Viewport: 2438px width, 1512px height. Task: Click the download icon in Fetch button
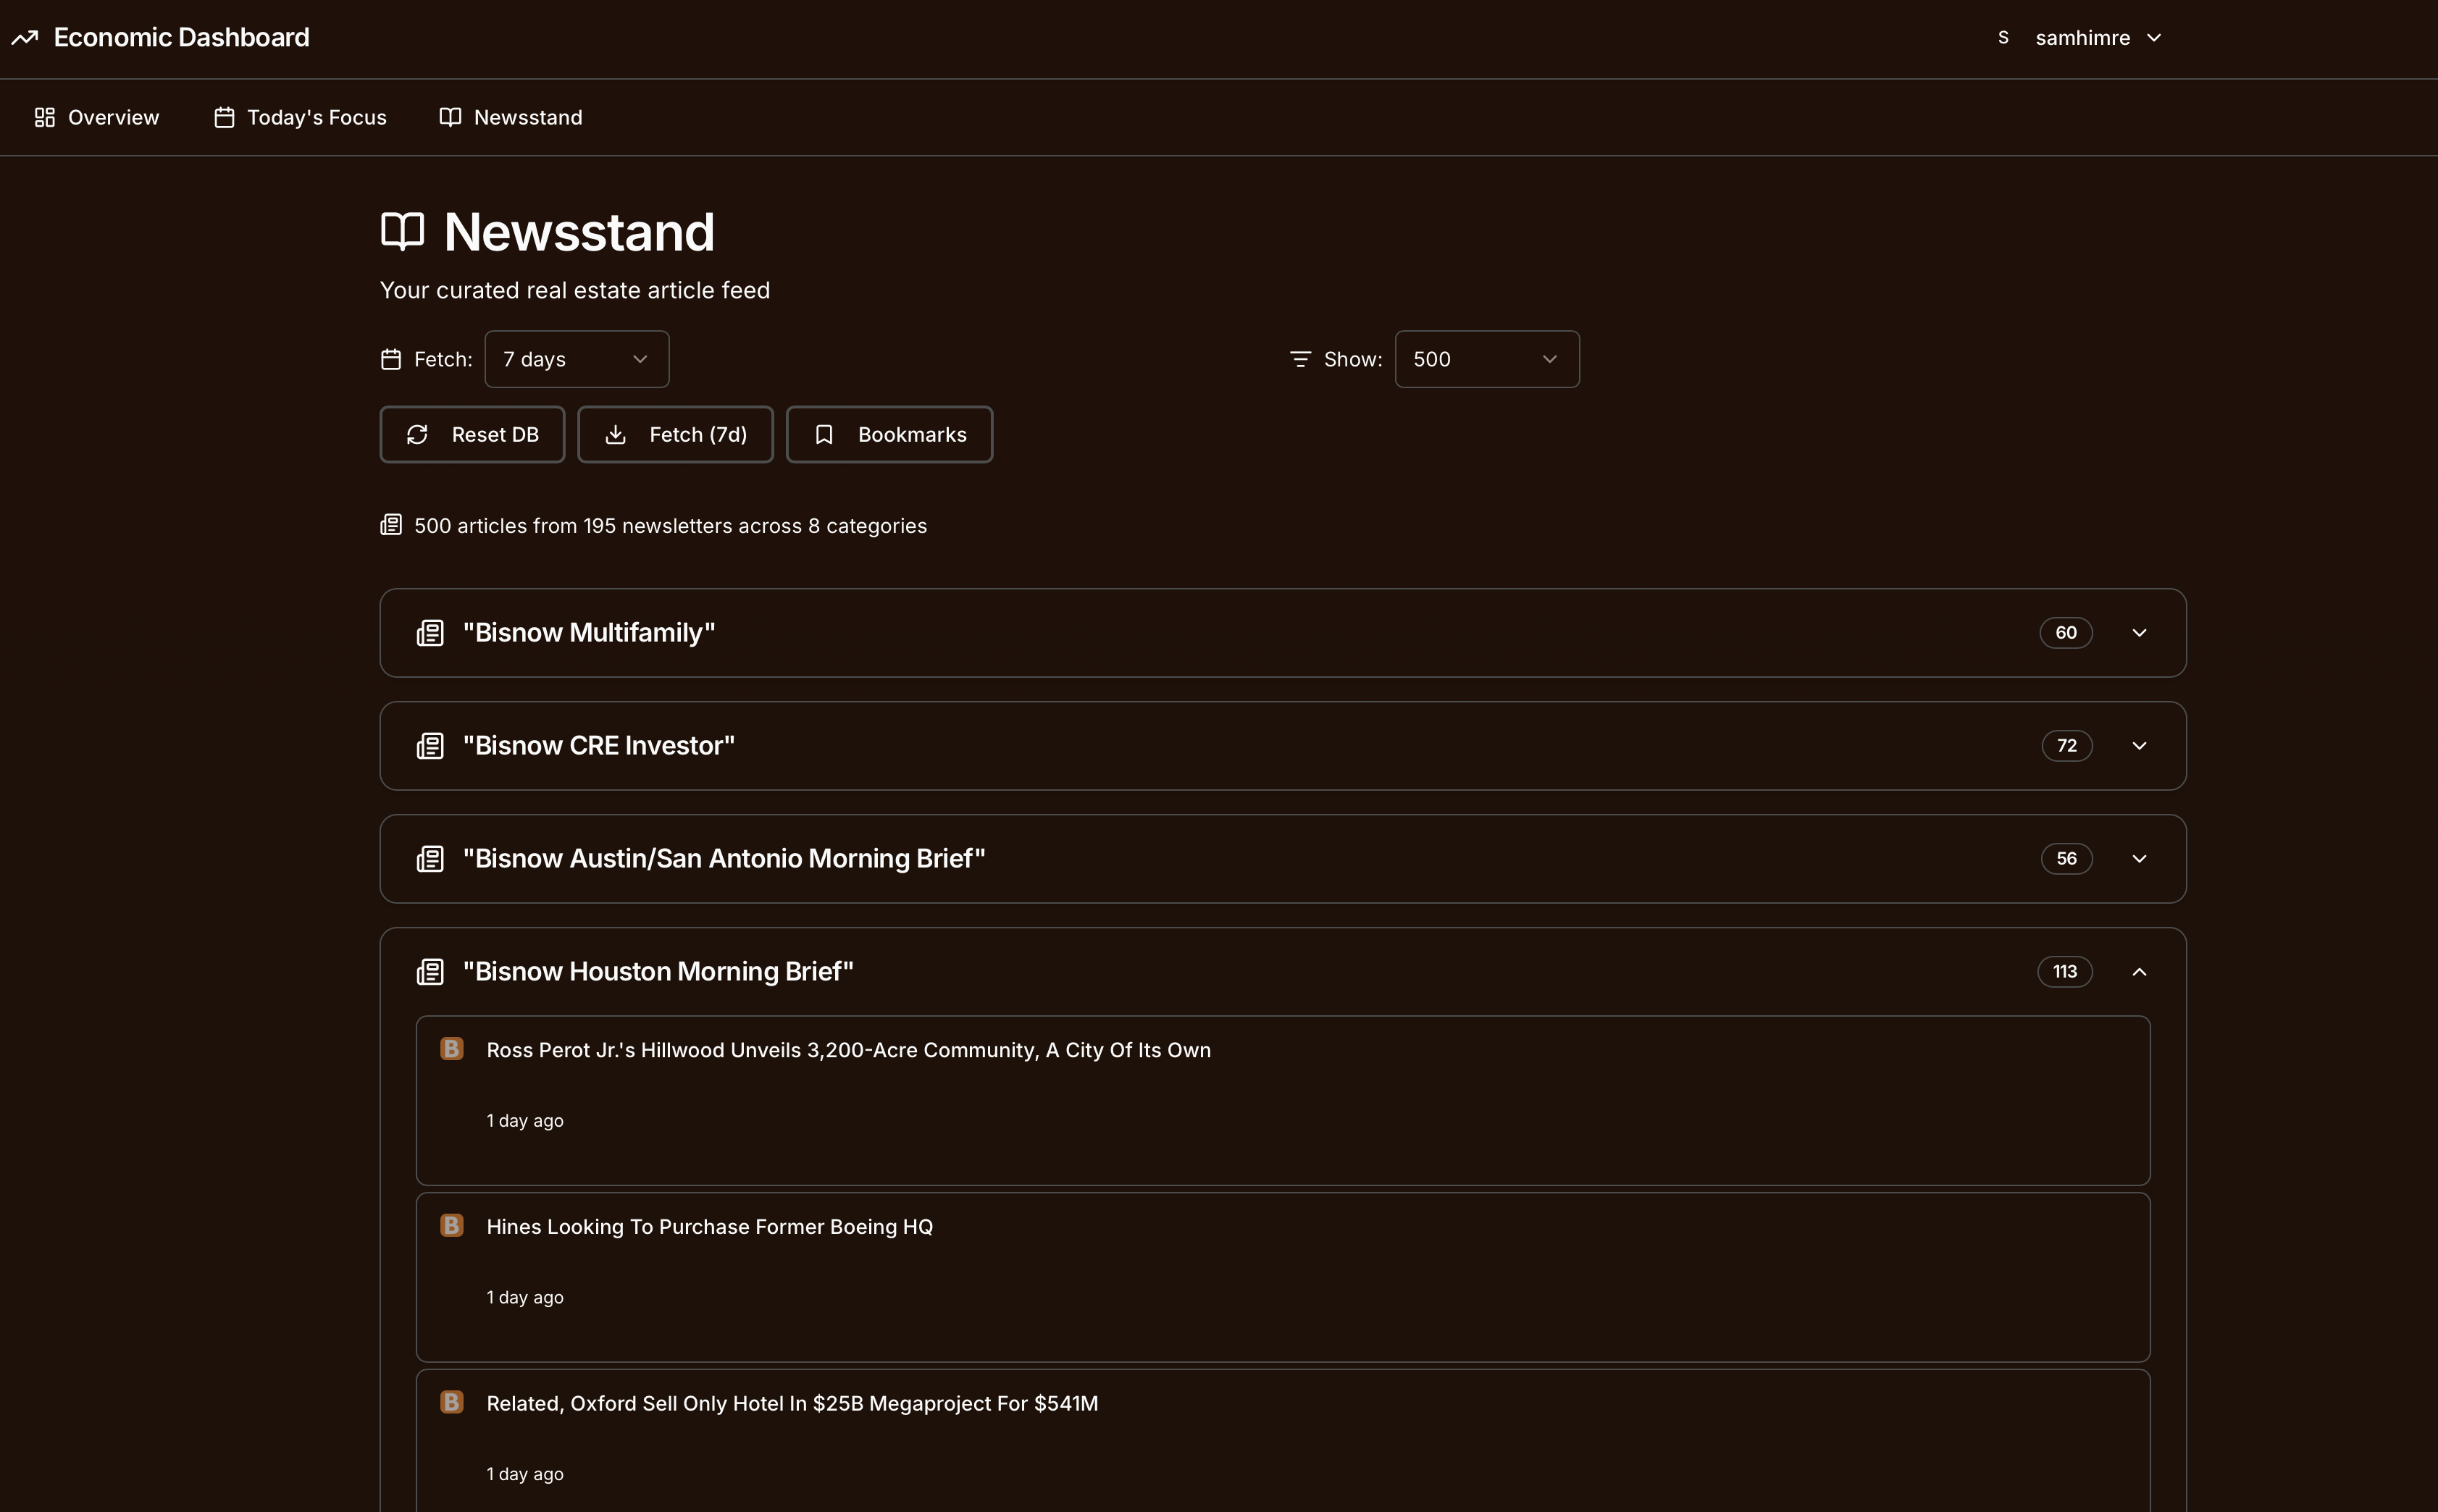616,434
